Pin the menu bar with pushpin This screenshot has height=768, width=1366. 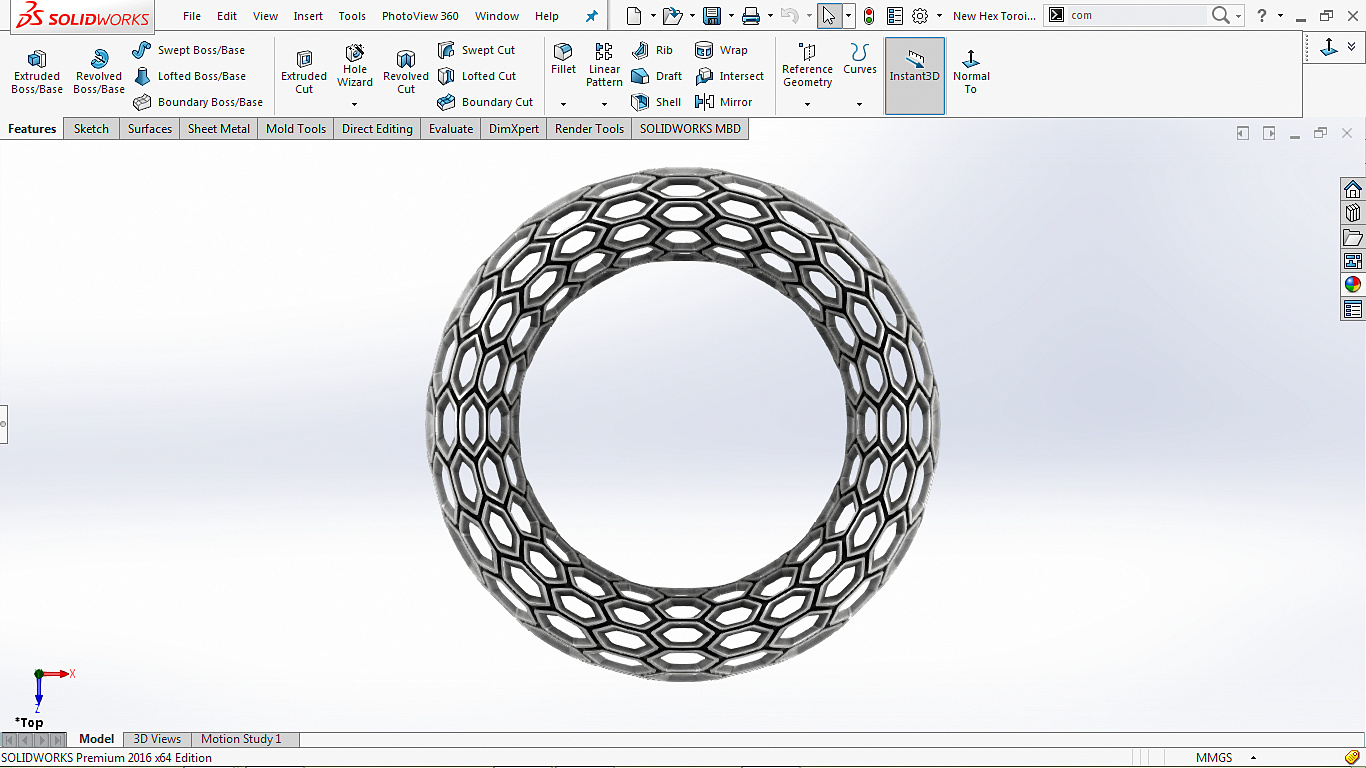point(591,16)
